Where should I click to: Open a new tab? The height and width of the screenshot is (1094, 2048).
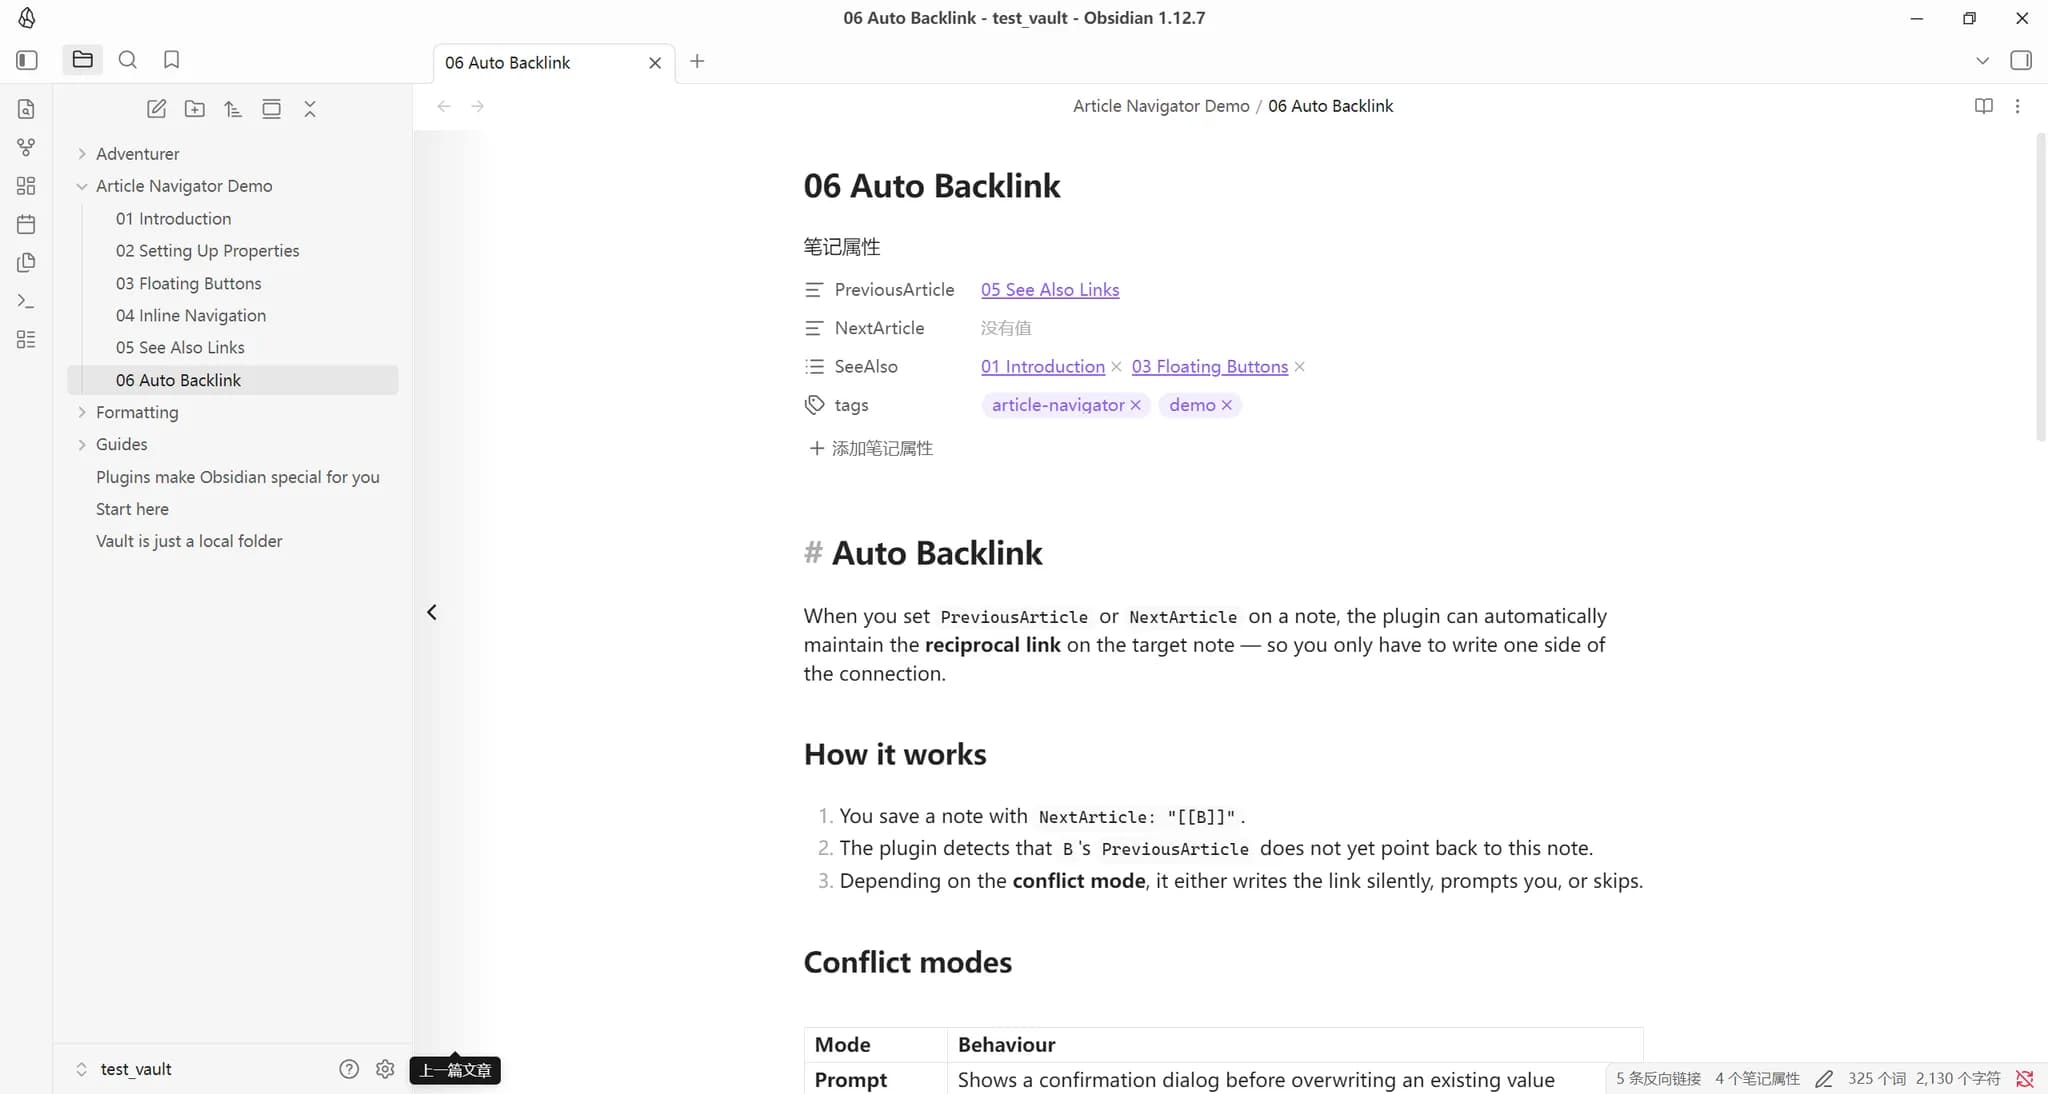tap(697, 61)
